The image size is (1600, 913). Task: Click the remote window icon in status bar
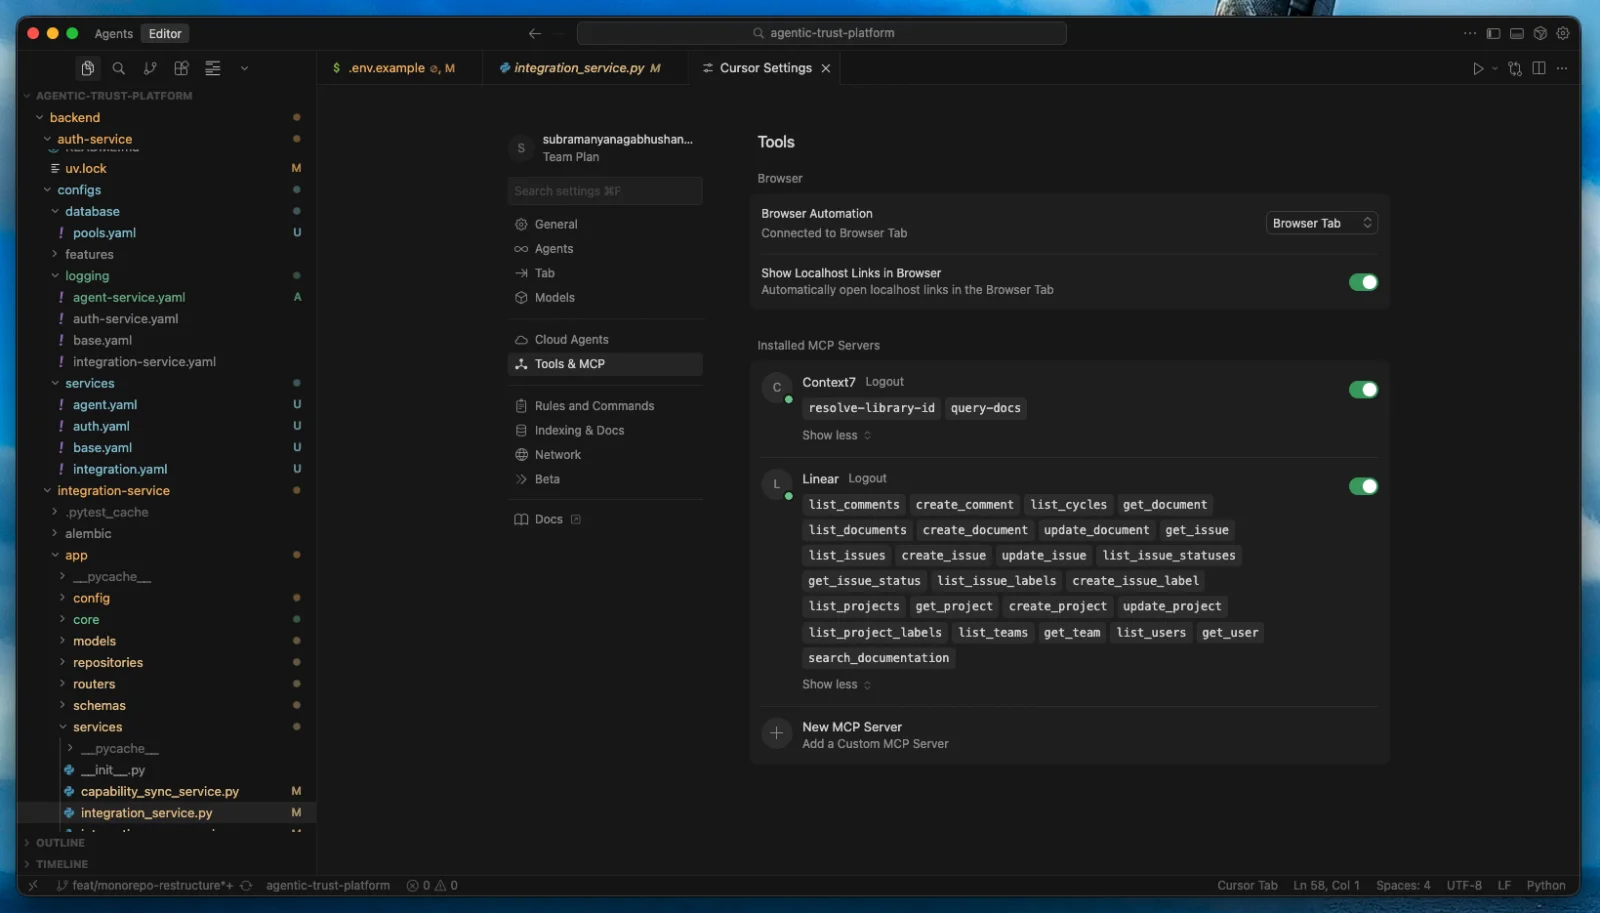[33, 885]
